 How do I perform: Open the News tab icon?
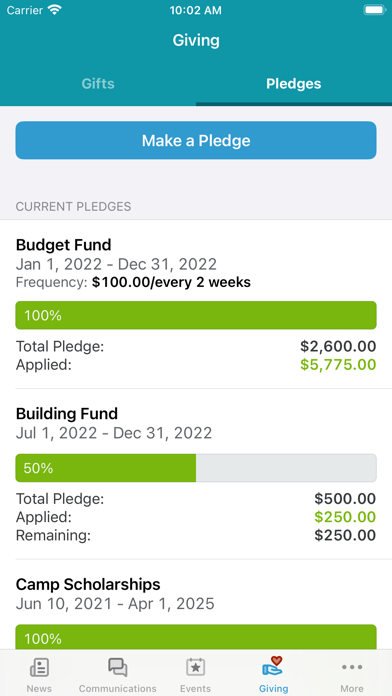coord(39,667)
